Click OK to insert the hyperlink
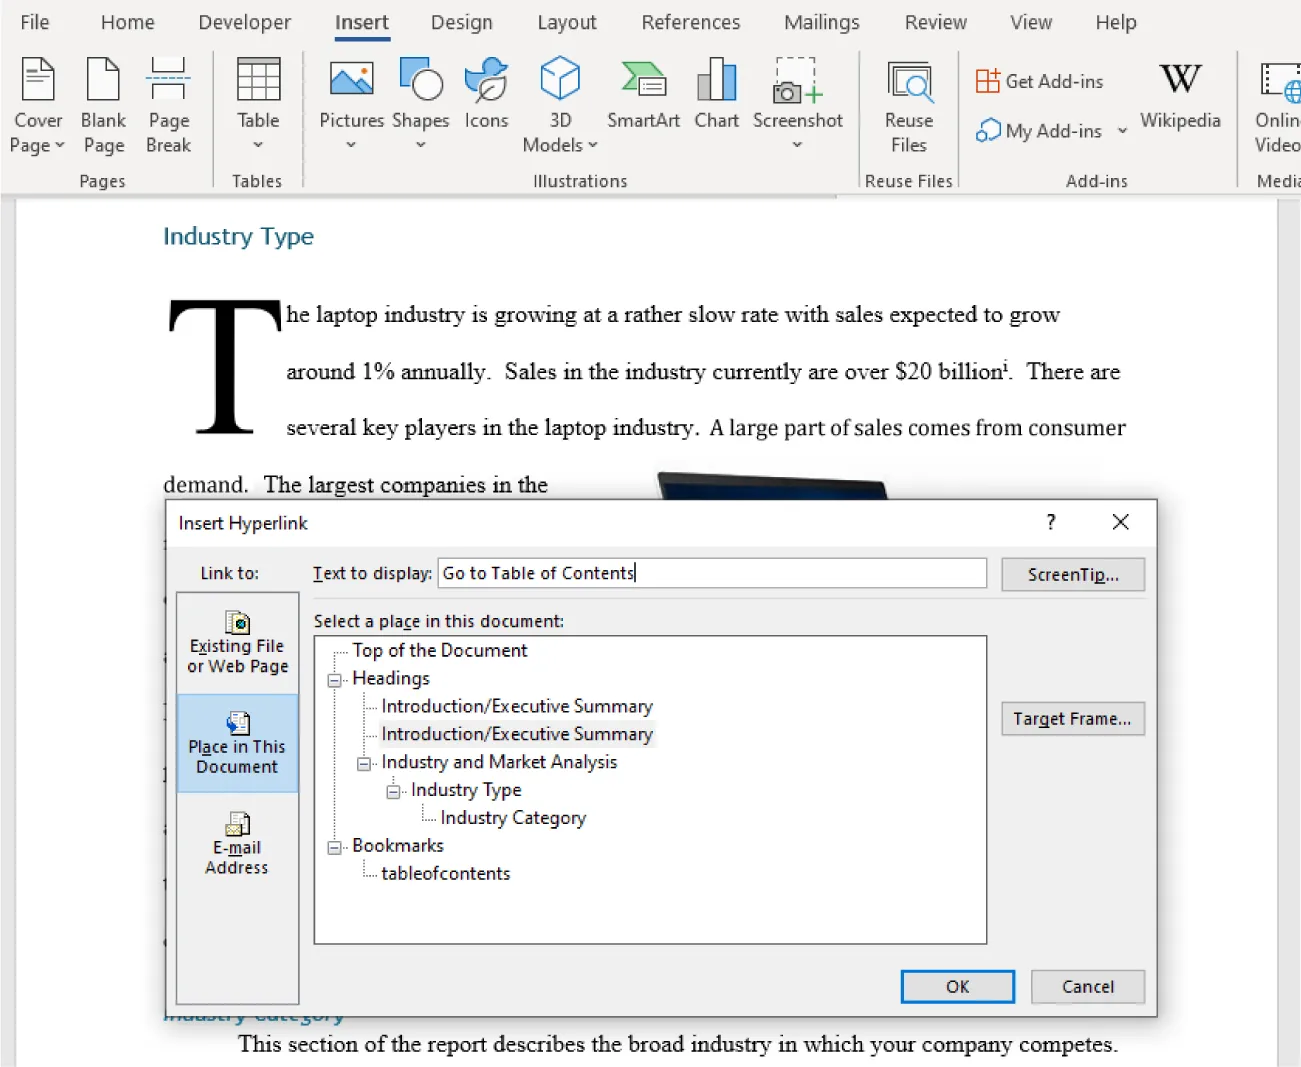The height and width of the screenshot is (1067, 1301). 956,986
